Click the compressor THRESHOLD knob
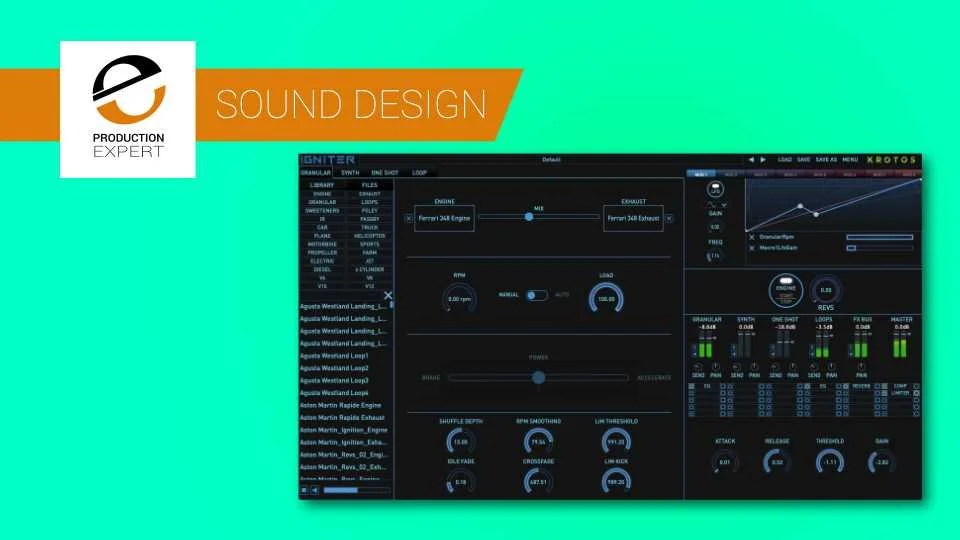The image size is (960, 540). [830, 462]
